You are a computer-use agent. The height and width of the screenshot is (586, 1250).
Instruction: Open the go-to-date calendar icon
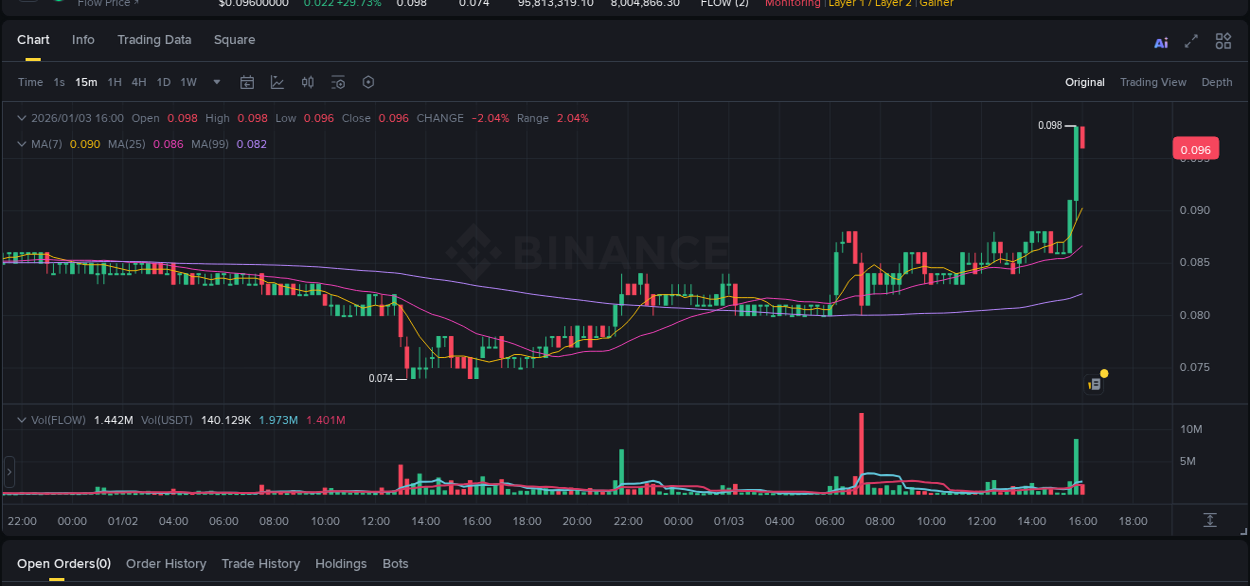tap(247, 82)
